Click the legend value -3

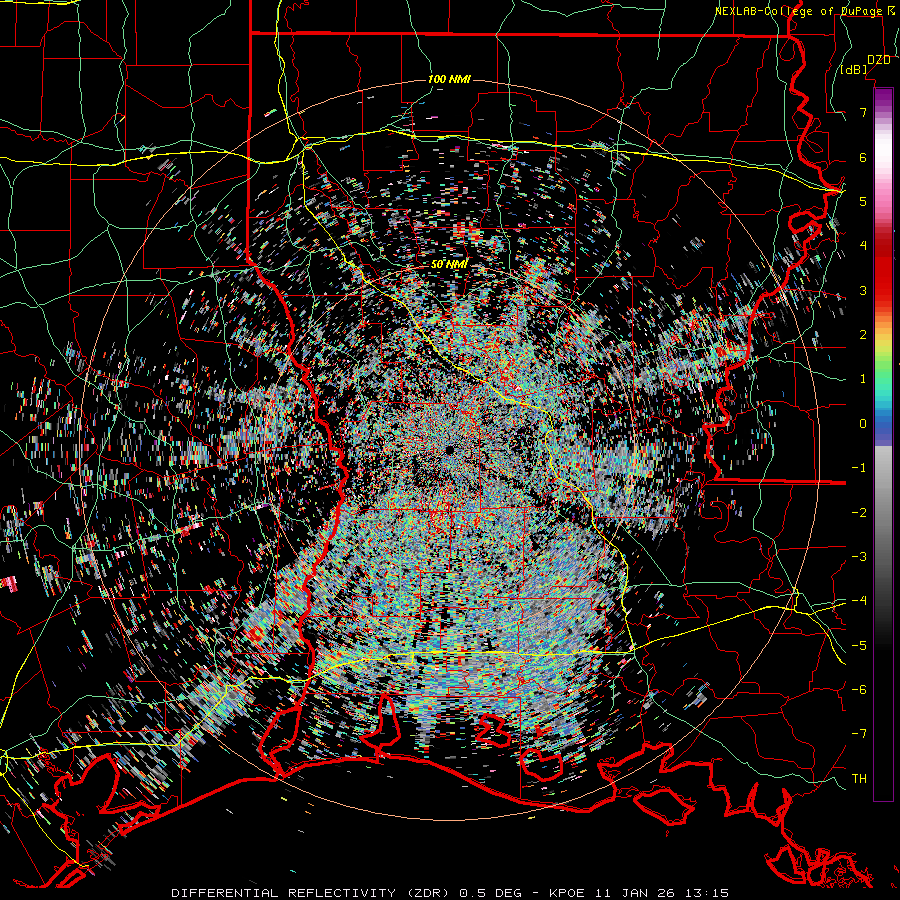pos(859,556)
